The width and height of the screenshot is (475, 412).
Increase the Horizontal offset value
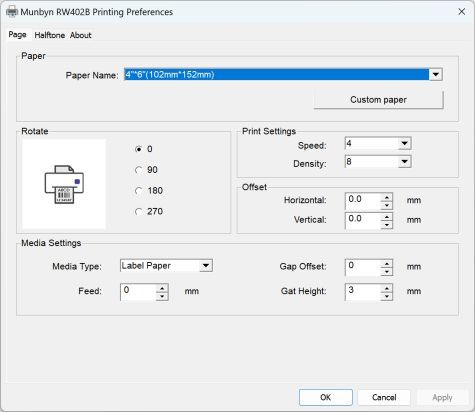[x=387, y=197]
